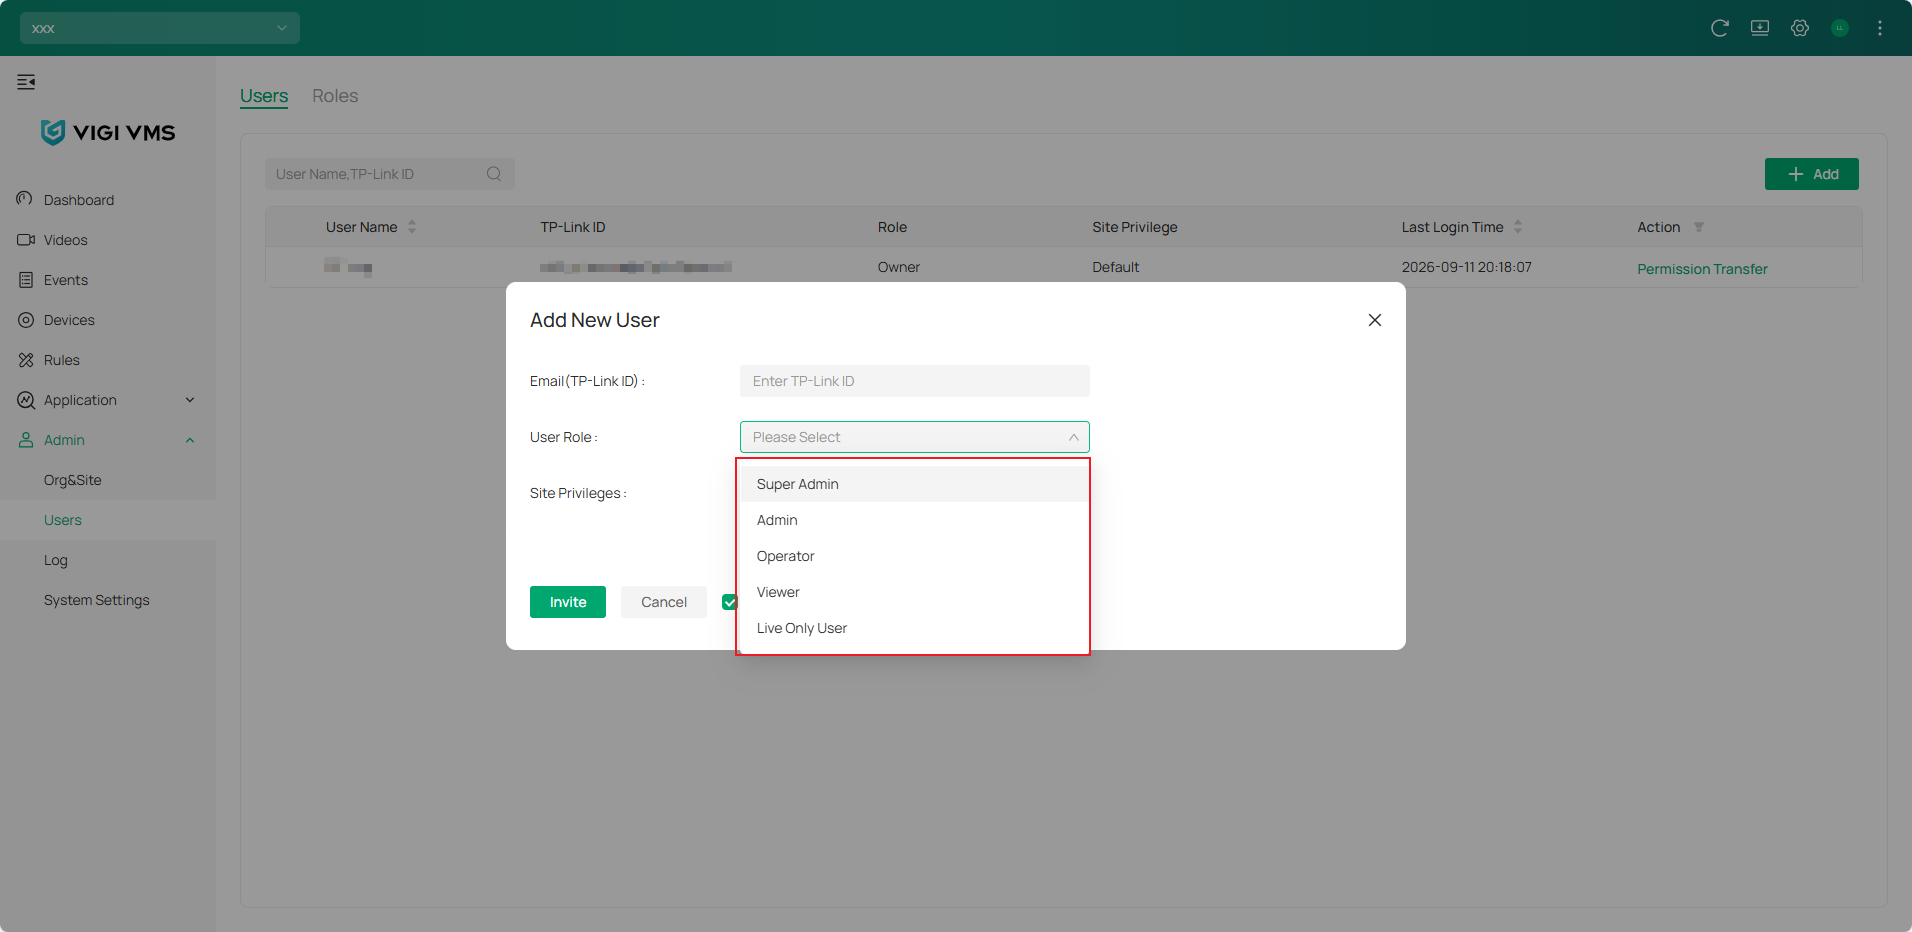
Task: Click the refresh icon in top bar
Action: (x=1720, y=28)
